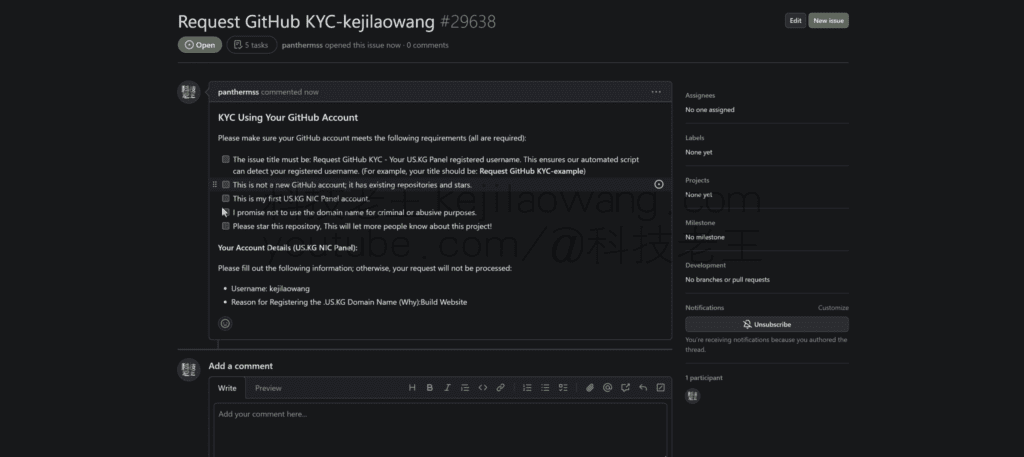1024x457 pixels.
Task: Focus the 'Add your comment here' field
Action: [440, 431]
